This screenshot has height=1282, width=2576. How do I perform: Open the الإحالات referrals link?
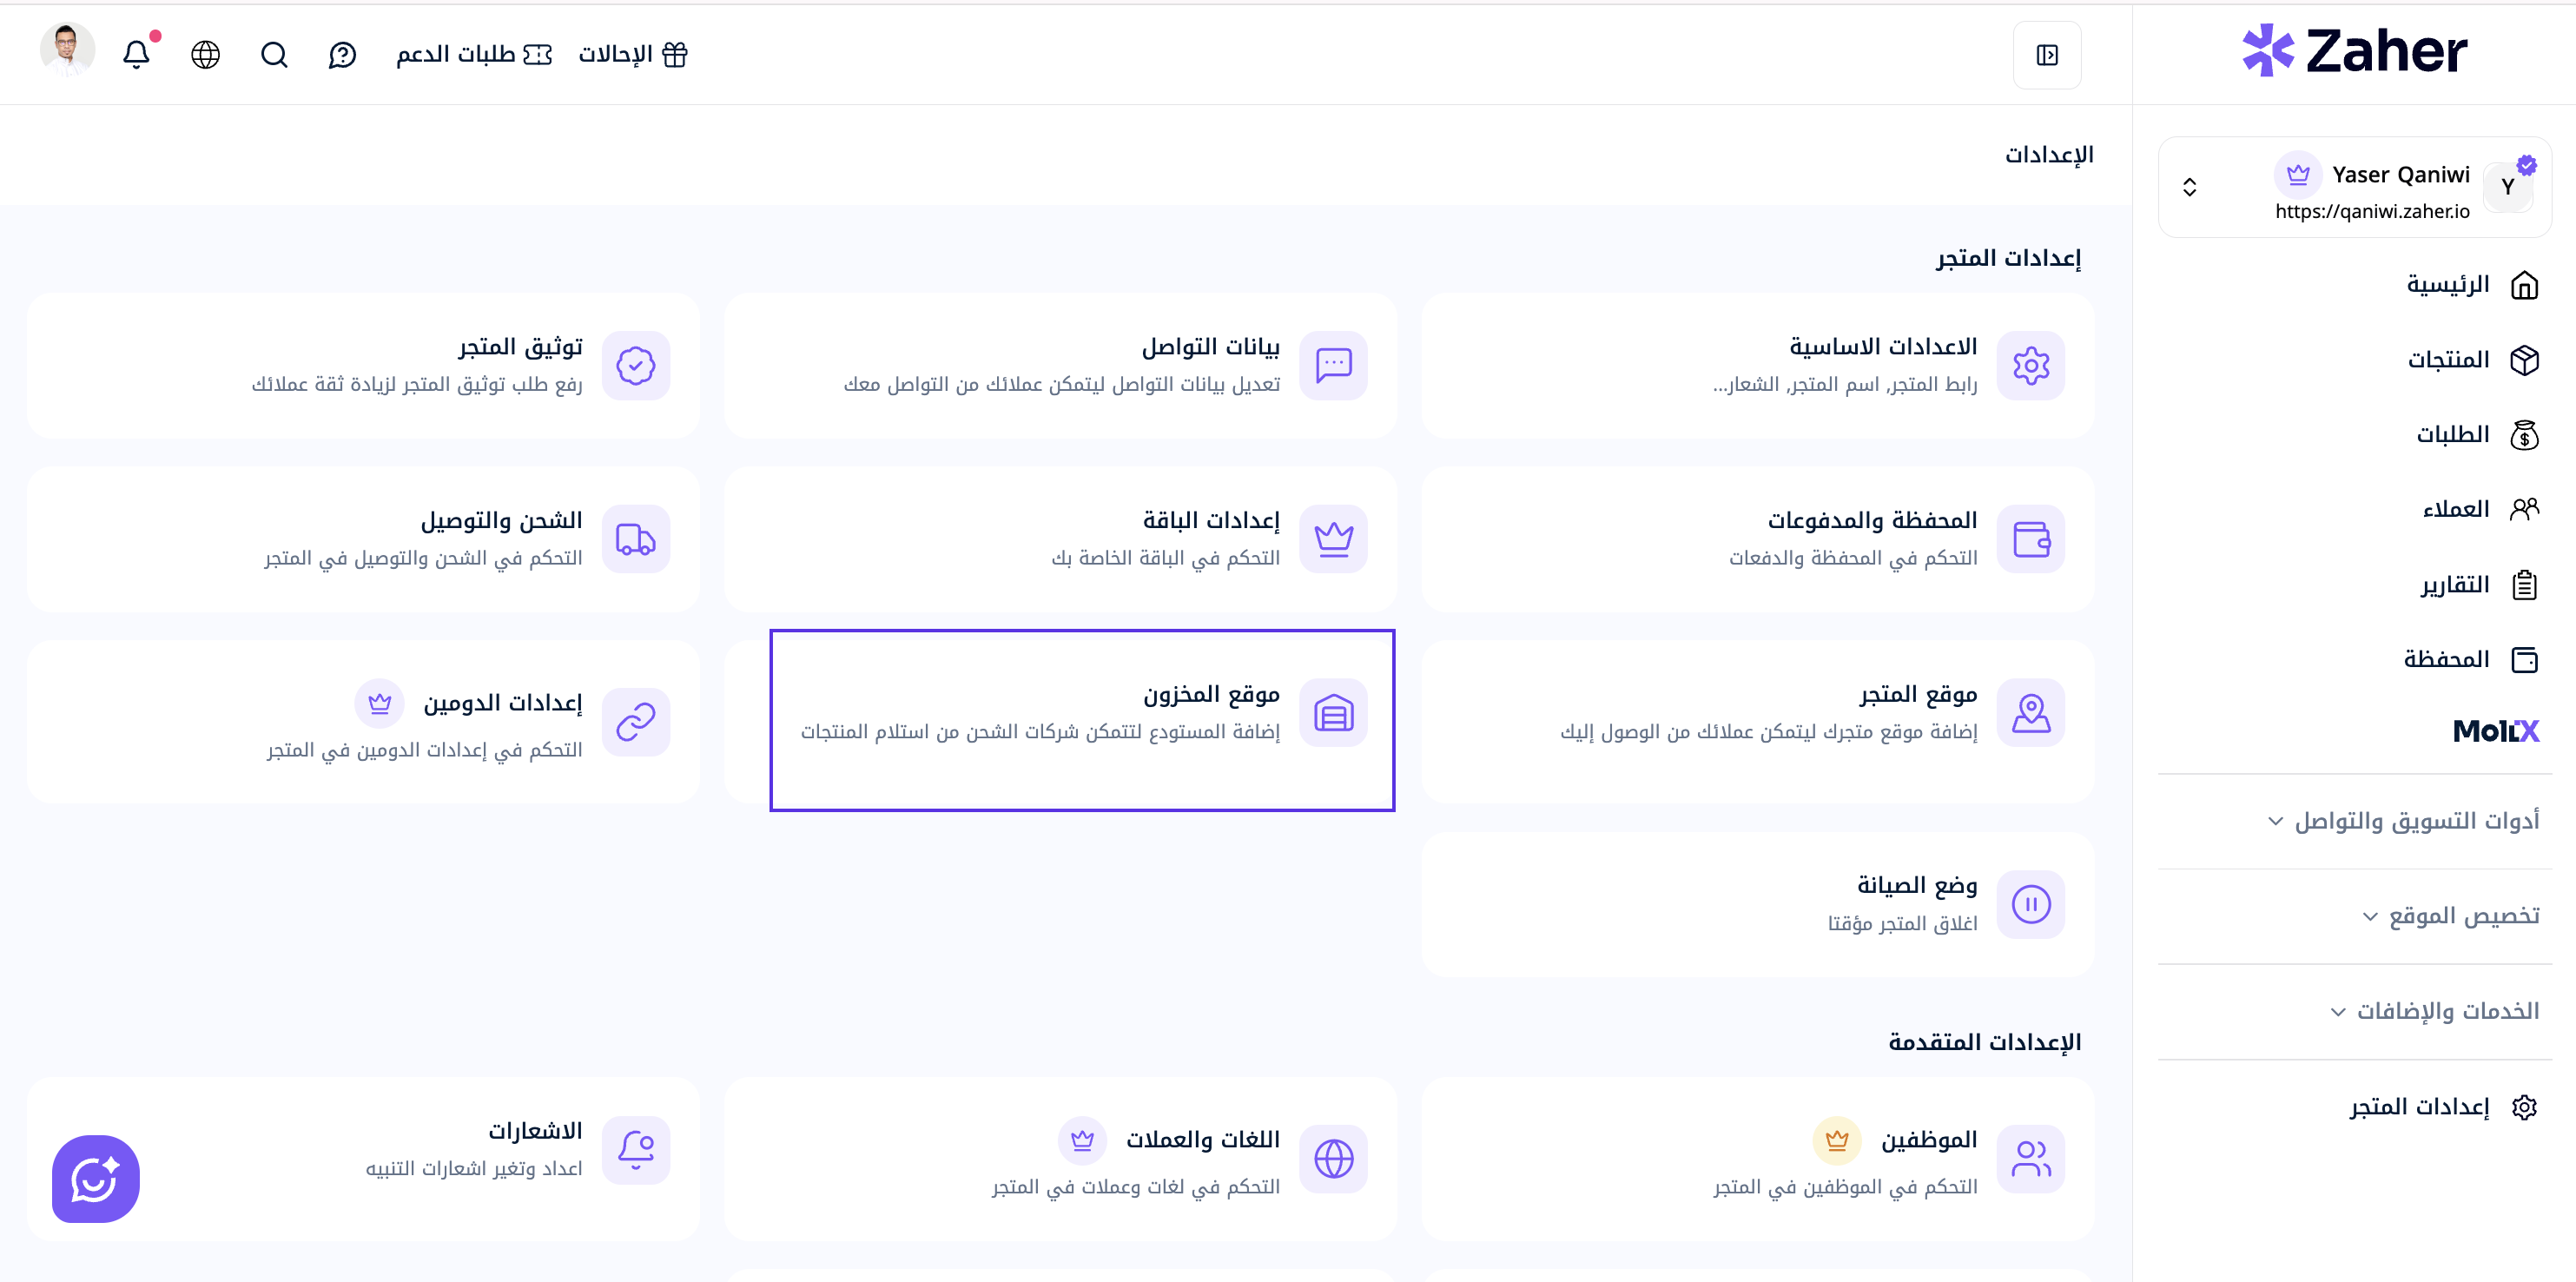(x=633, y=54)
